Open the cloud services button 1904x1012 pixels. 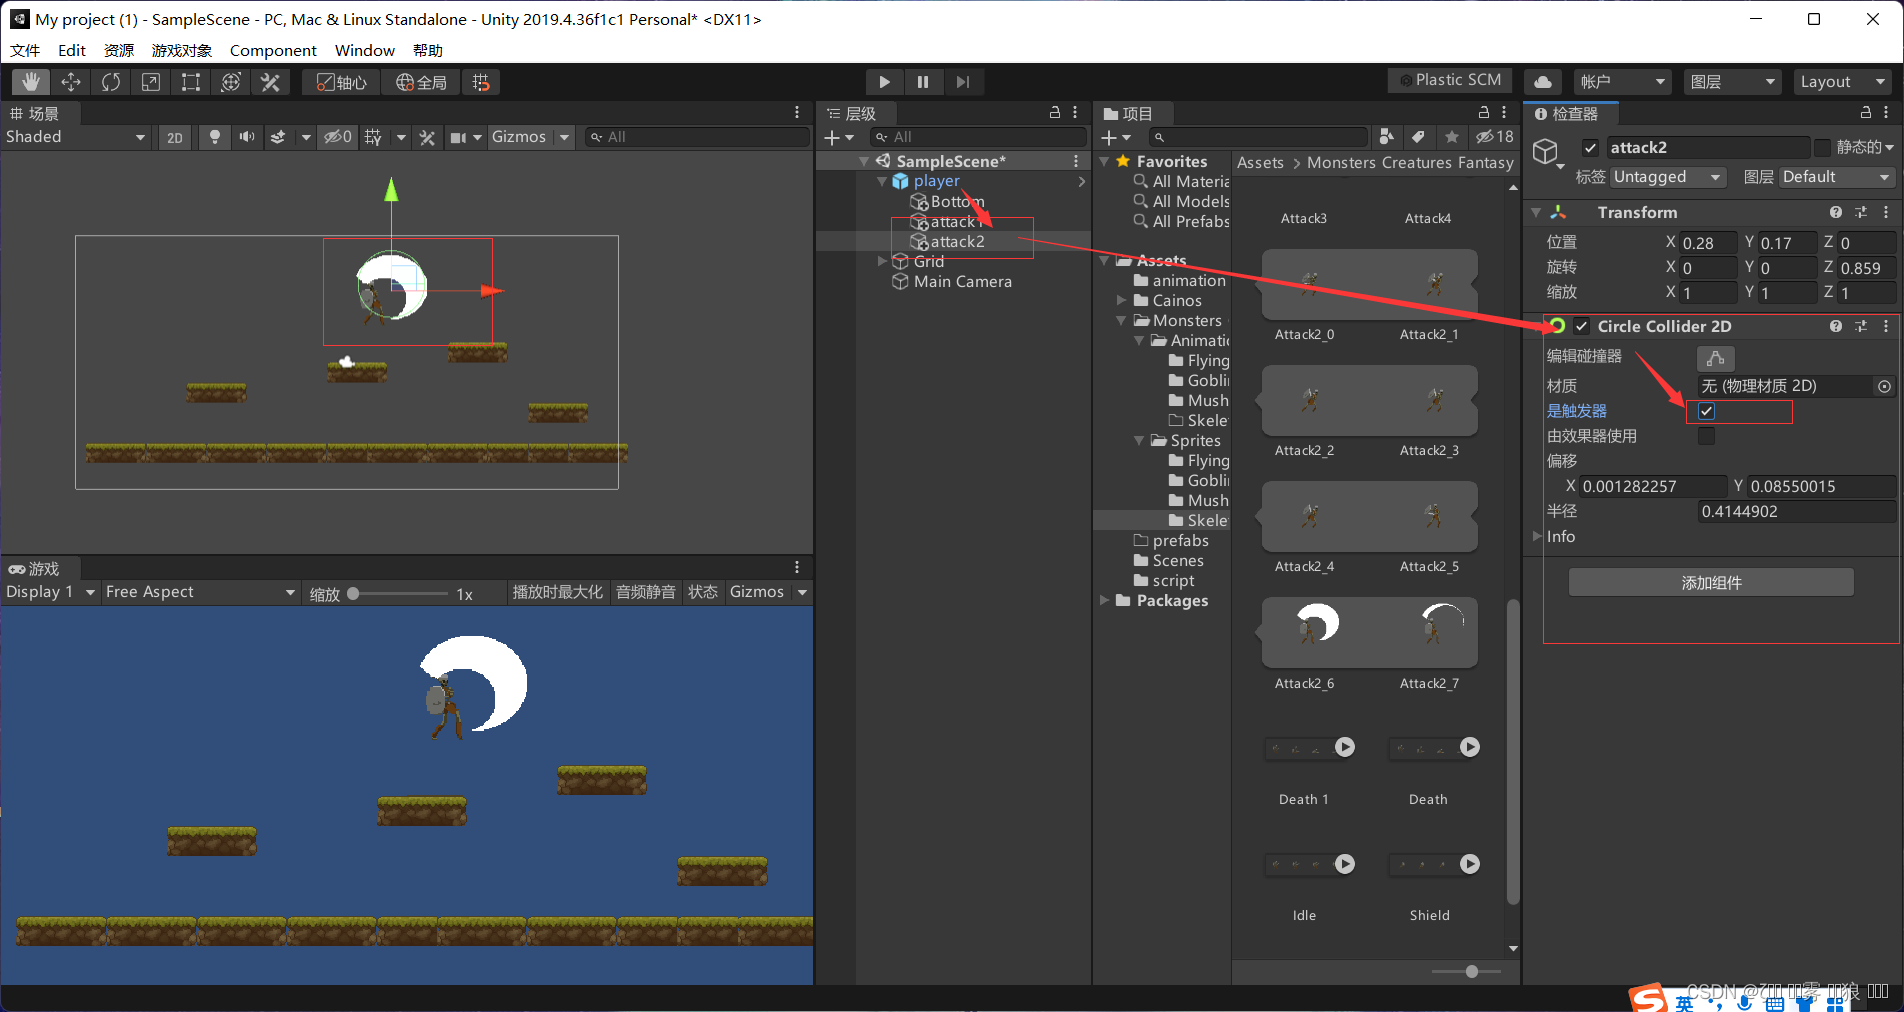1543,82
